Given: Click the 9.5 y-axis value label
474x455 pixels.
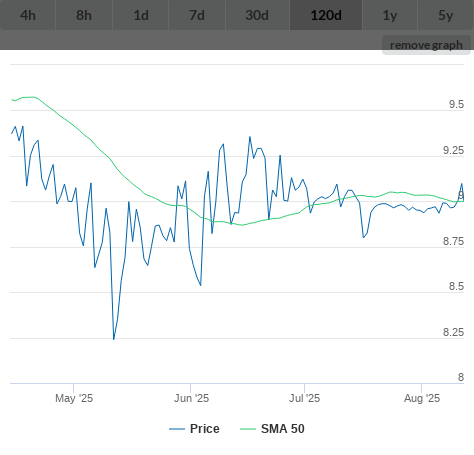Looking at the screenshot, I should 456,104.
